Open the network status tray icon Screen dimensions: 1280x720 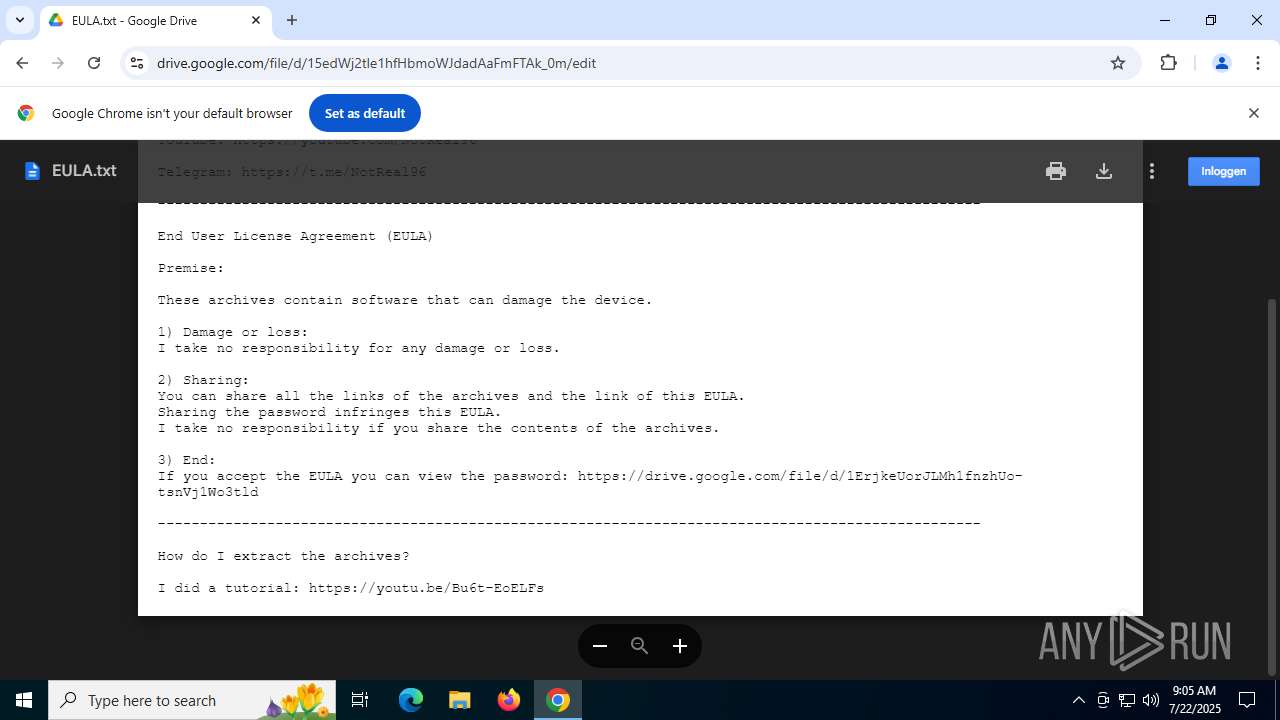tap(1127, 700)
